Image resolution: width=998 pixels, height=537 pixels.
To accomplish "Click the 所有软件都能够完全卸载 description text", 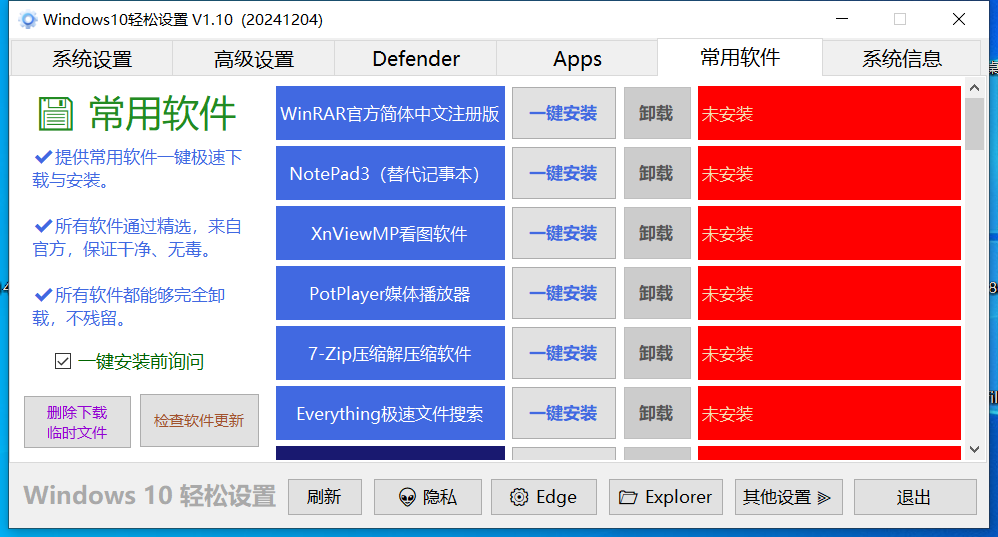I will [x=129, y=306].
